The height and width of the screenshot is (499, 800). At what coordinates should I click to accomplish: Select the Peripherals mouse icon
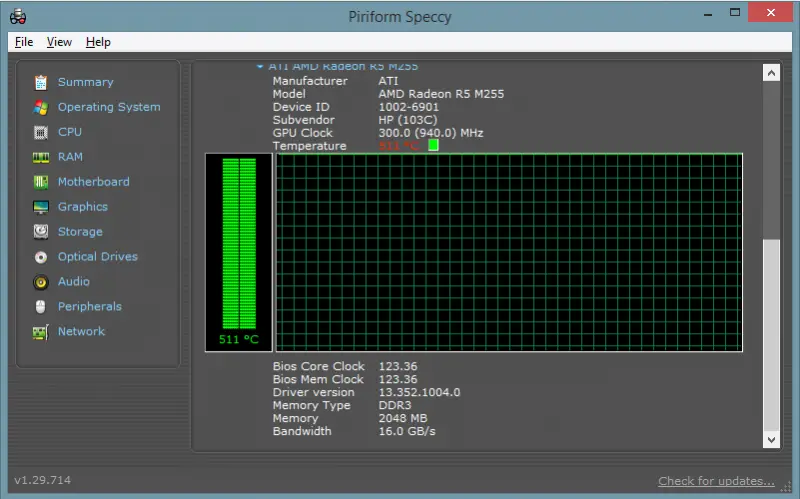[x=41, y=307]
